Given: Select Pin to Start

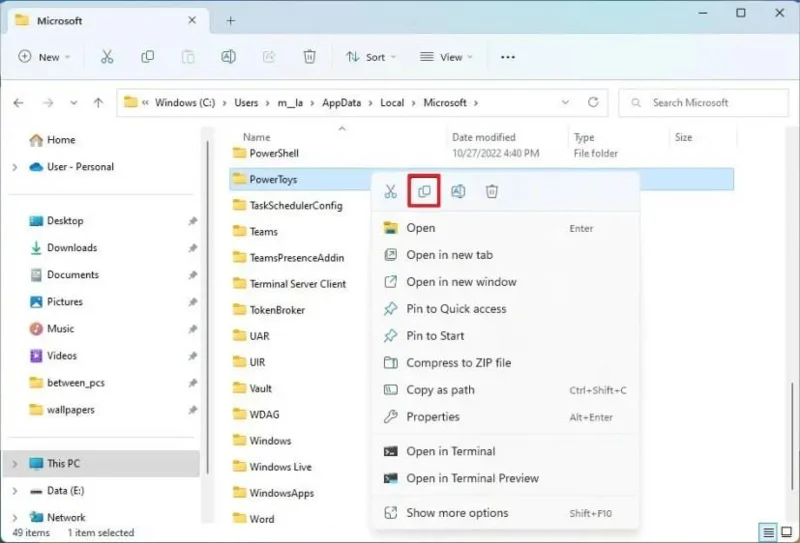Looking at the screenshot, I should [506, 336].
